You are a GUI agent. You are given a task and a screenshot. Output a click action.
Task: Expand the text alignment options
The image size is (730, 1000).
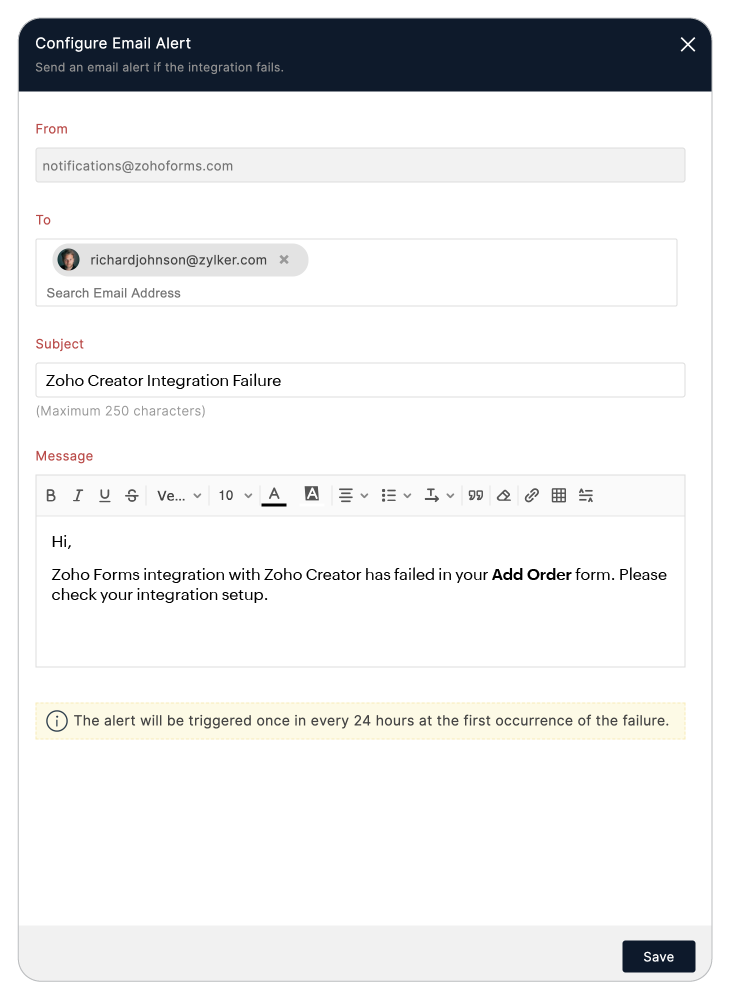pyautogui.click(x=353, y=496)
